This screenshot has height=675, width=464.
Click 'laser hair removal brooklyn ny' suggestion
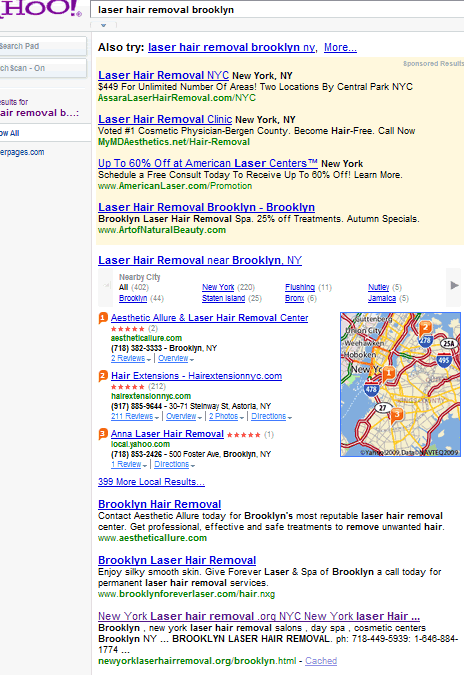click(232, 47)
